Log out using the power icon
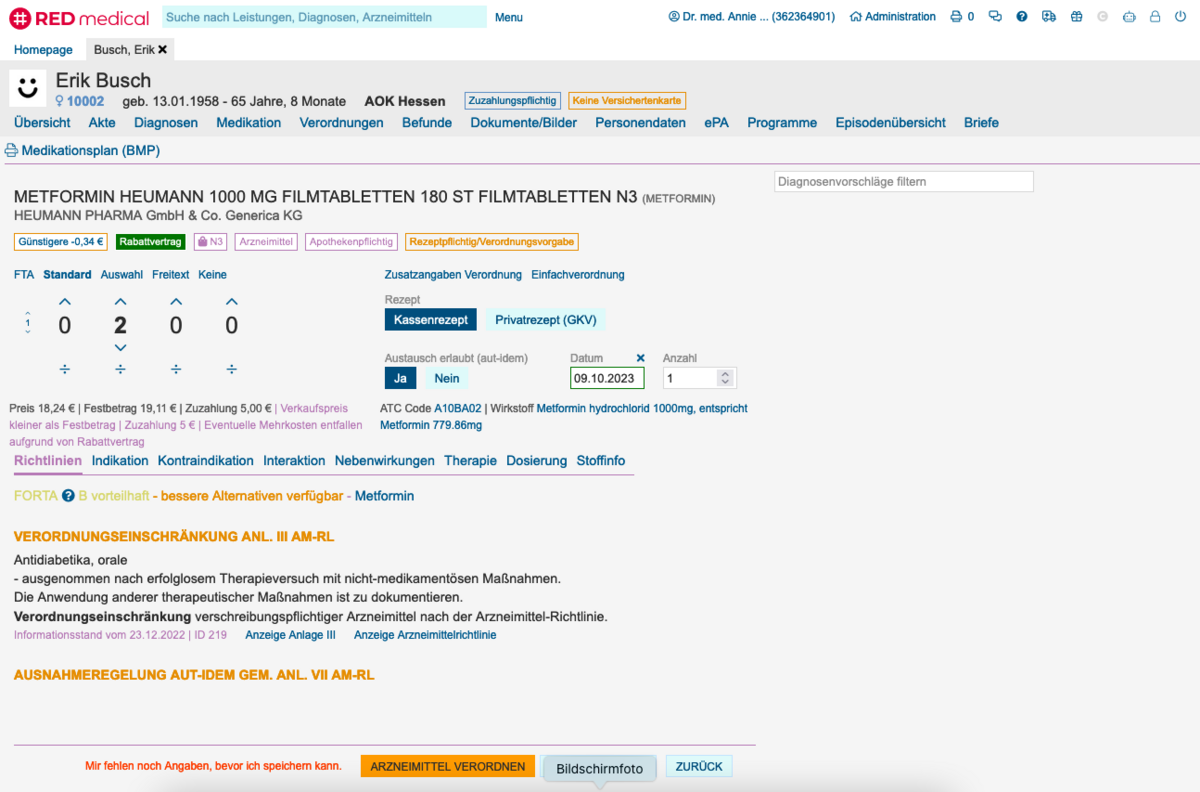The image size is (1200, 792). click(1182, 17)
